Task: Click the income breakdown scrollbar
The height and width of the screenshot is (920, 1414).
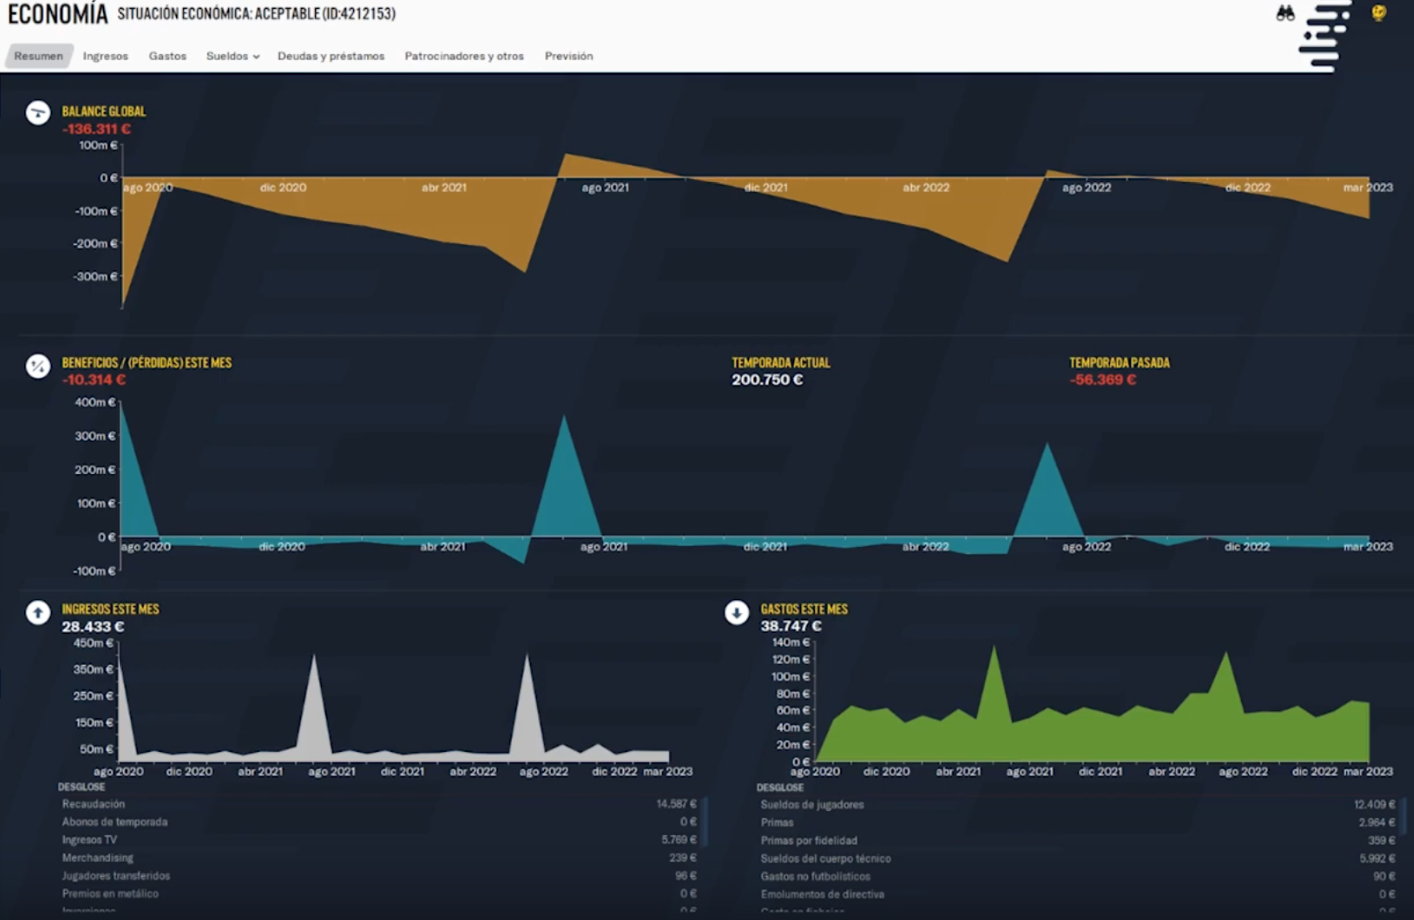Action: click(x=707, y=822)
